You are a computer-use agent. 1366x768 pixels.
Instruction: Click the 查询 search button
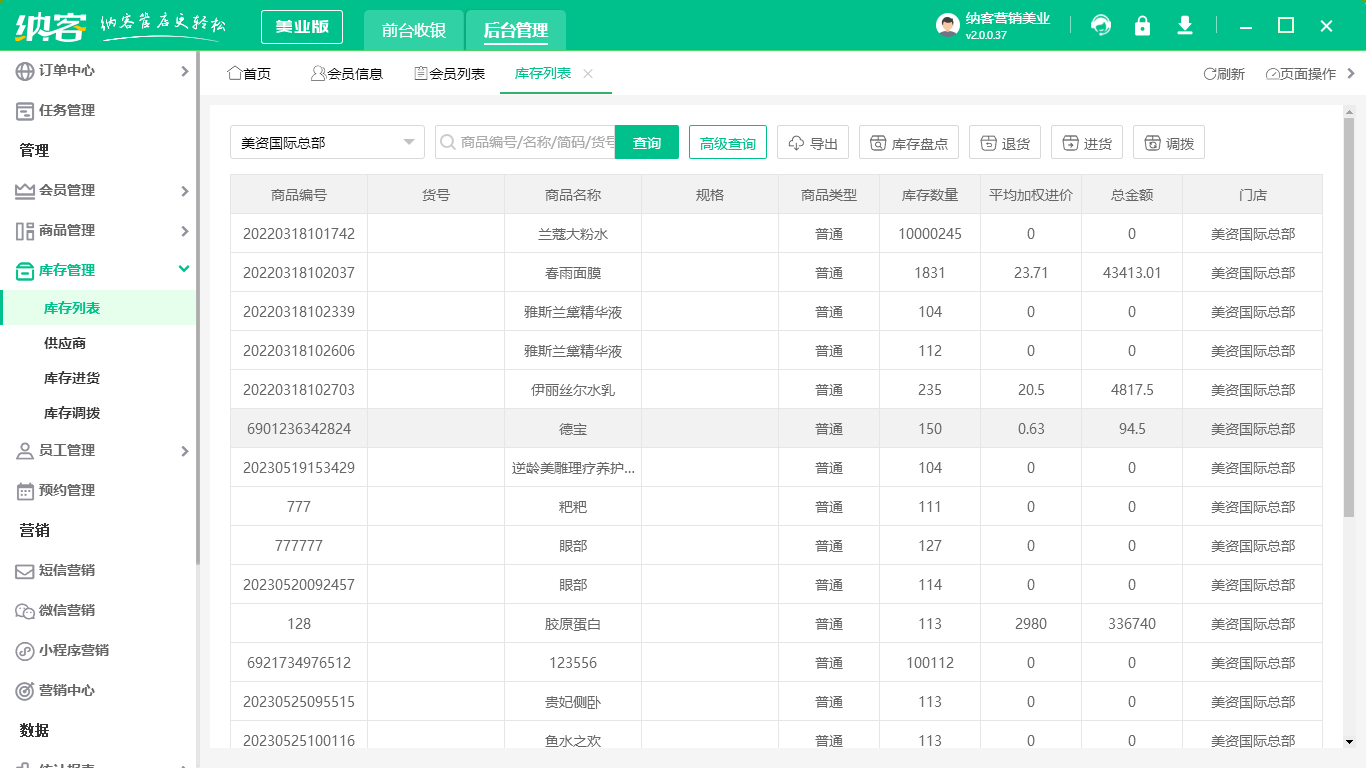pyautogui.click(x=646, y=141)
